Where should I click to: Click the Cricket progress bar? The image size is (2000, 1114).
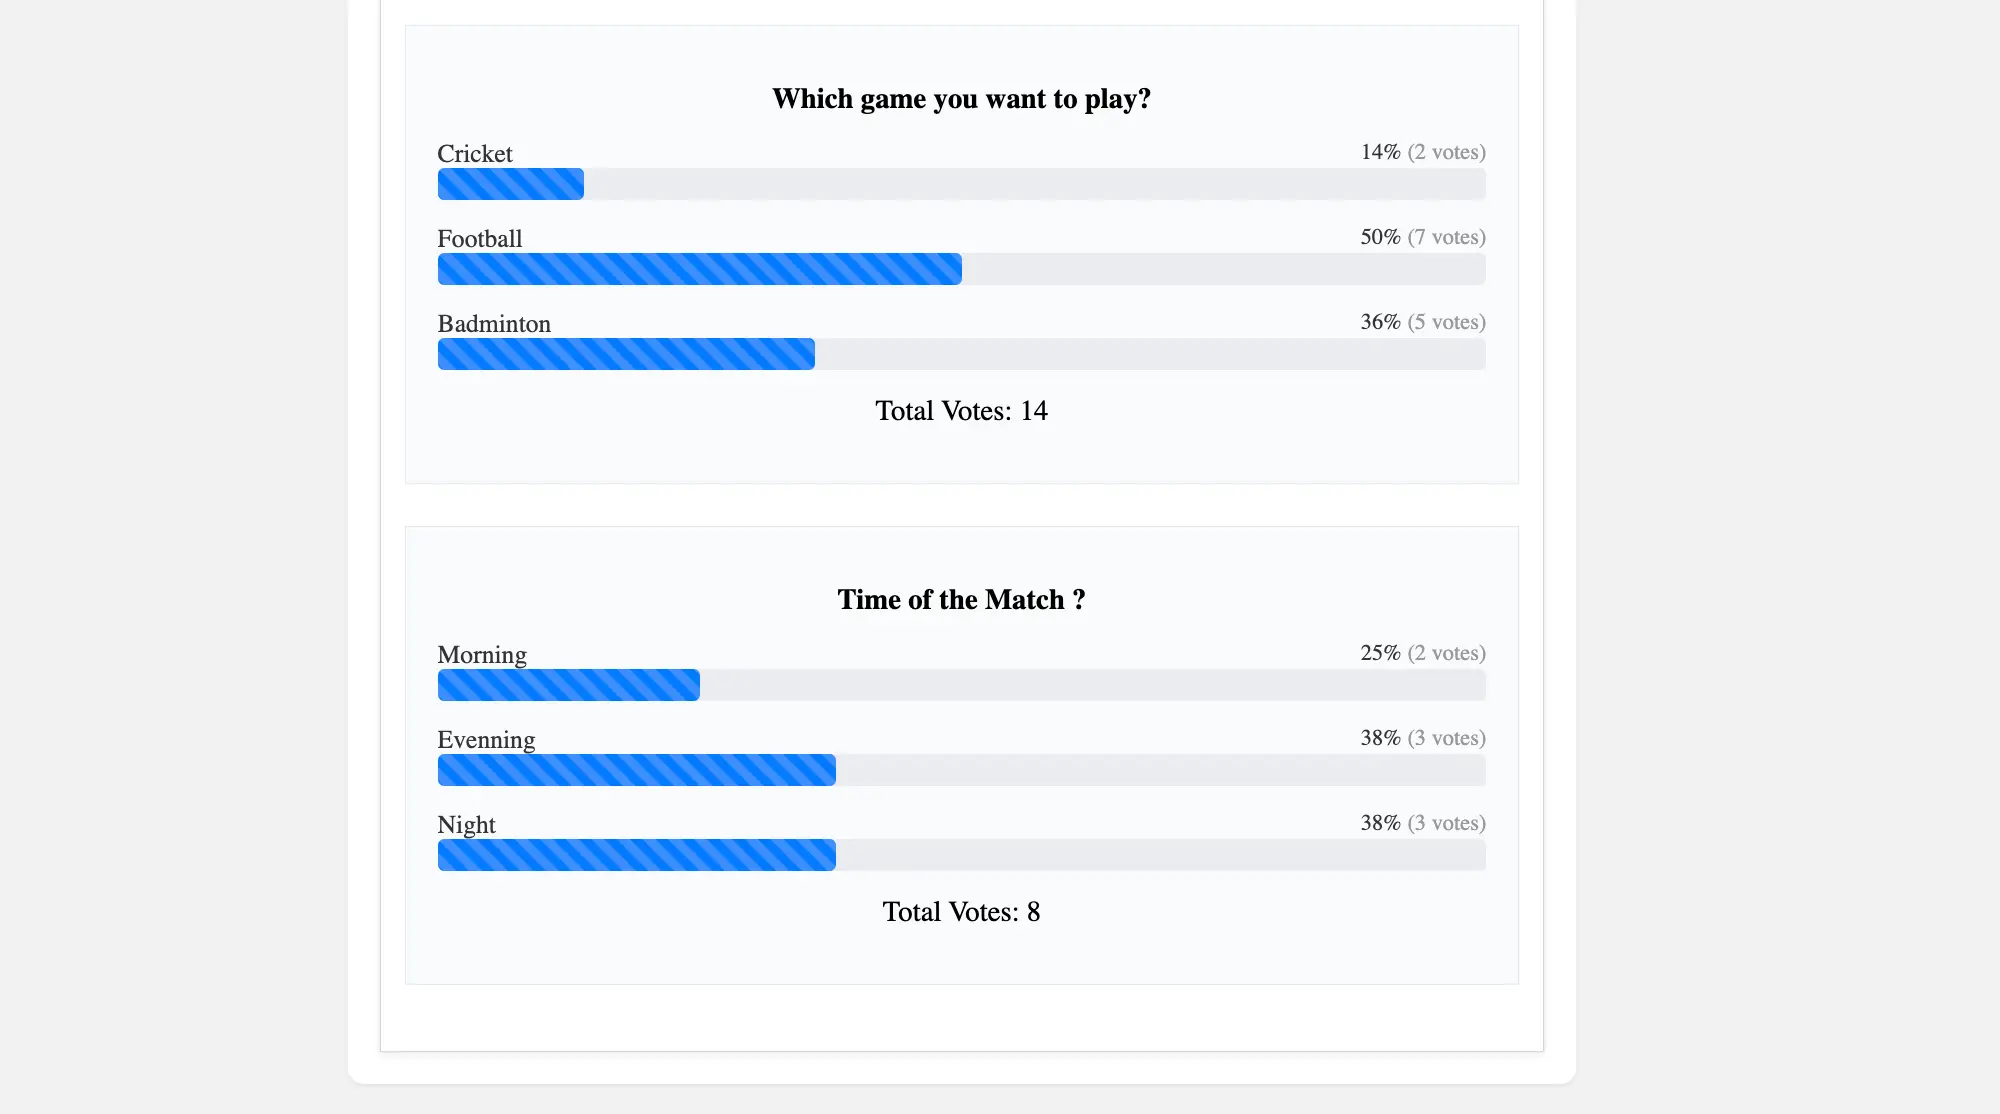point(961,184)
